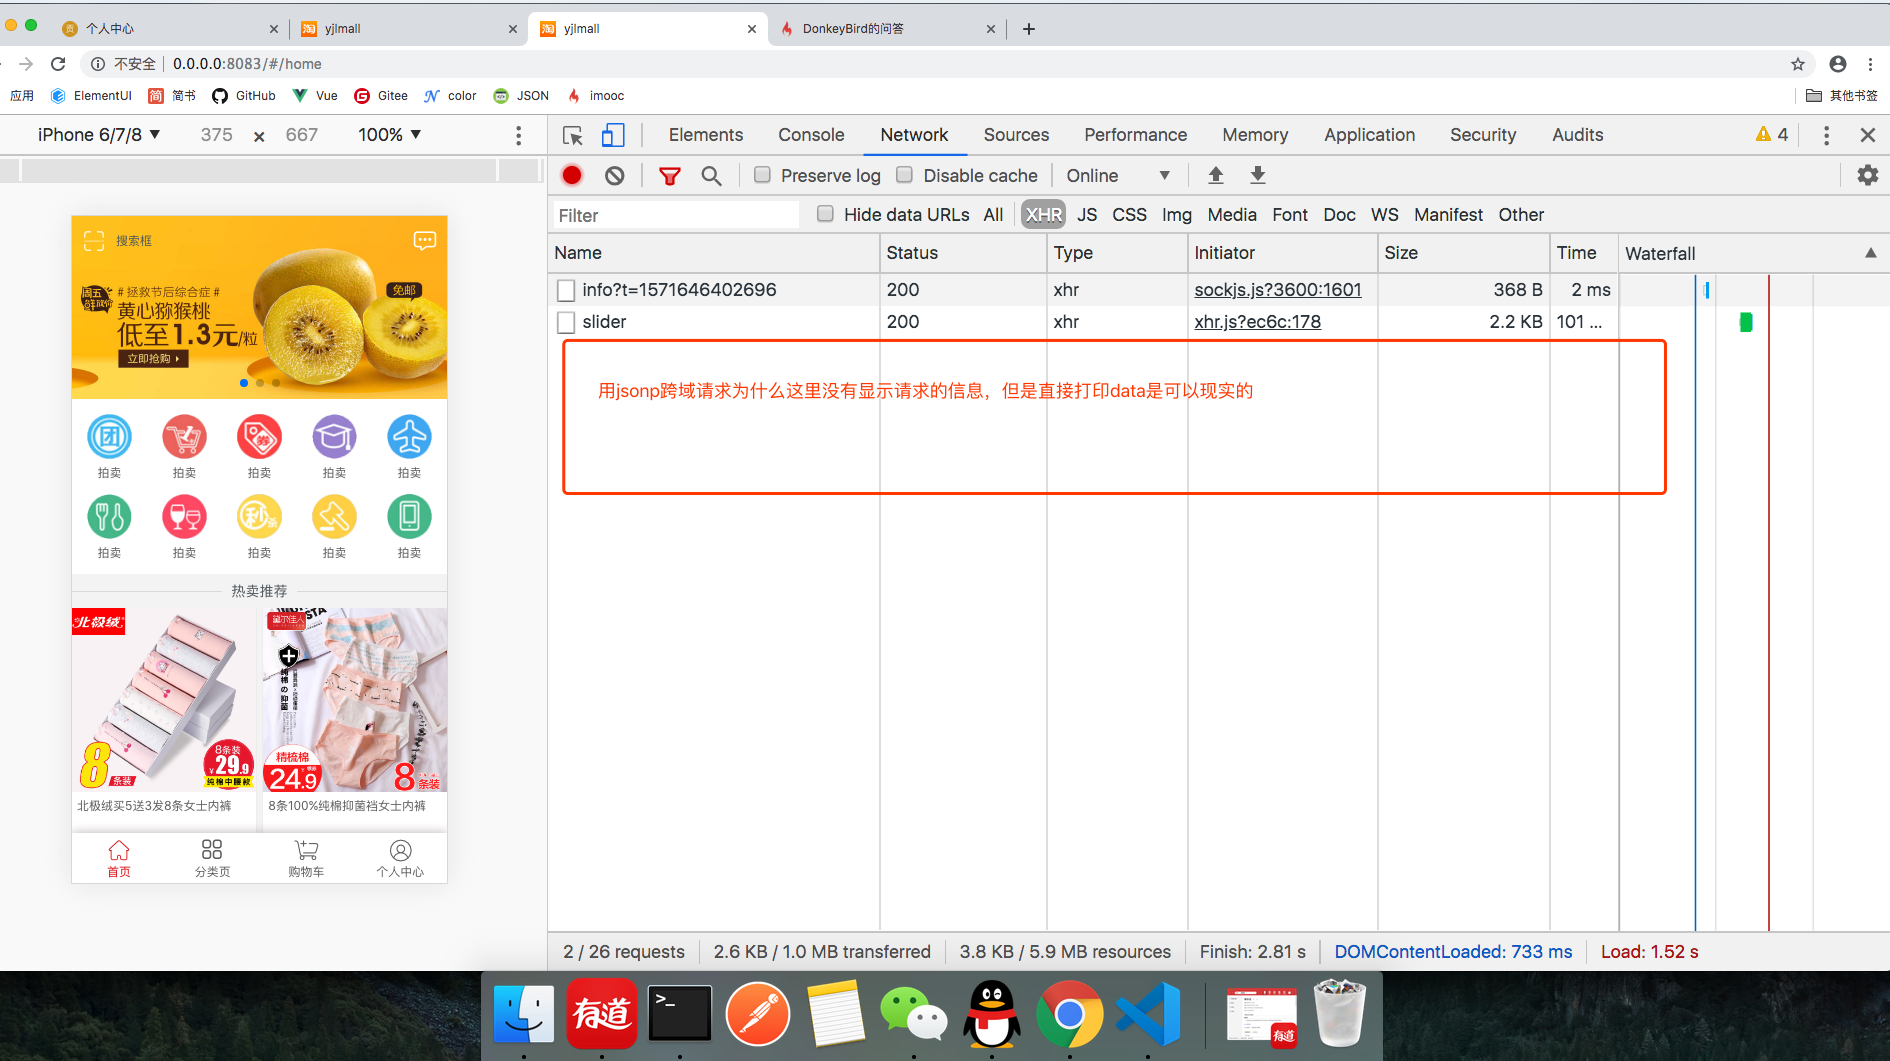Viewport: 1890px width, 1061px height.
Task: Sort by Waterfall column arrow
Action: (1870, 253)
